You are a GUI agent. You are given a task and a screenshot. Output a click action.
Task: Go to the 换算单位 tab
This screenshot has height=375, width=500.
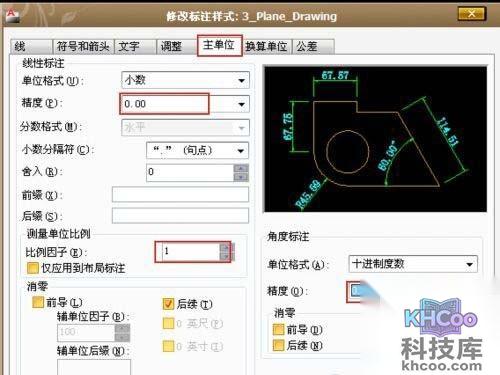click(x=267, y=46)
